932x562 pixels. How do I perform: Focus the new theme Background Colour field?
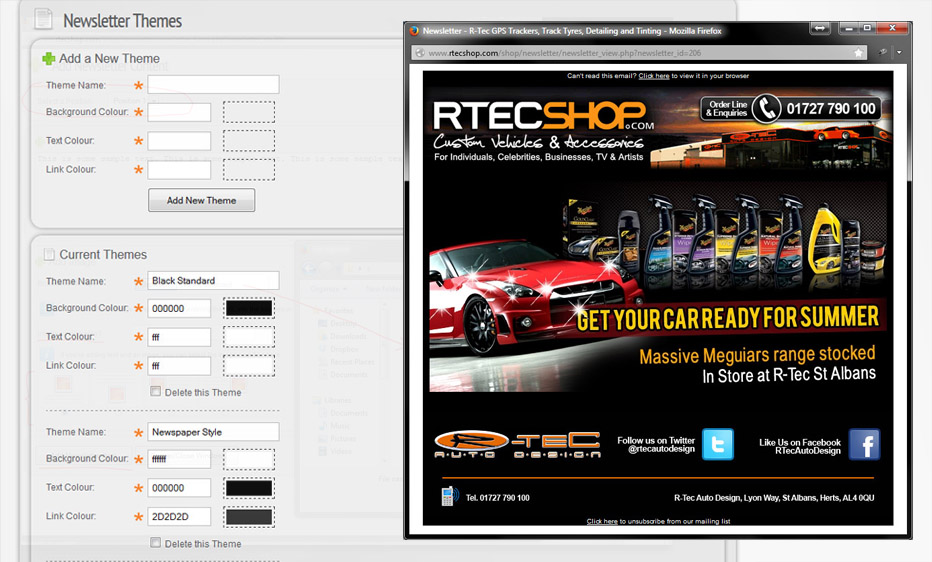click(x=179, y=112)
